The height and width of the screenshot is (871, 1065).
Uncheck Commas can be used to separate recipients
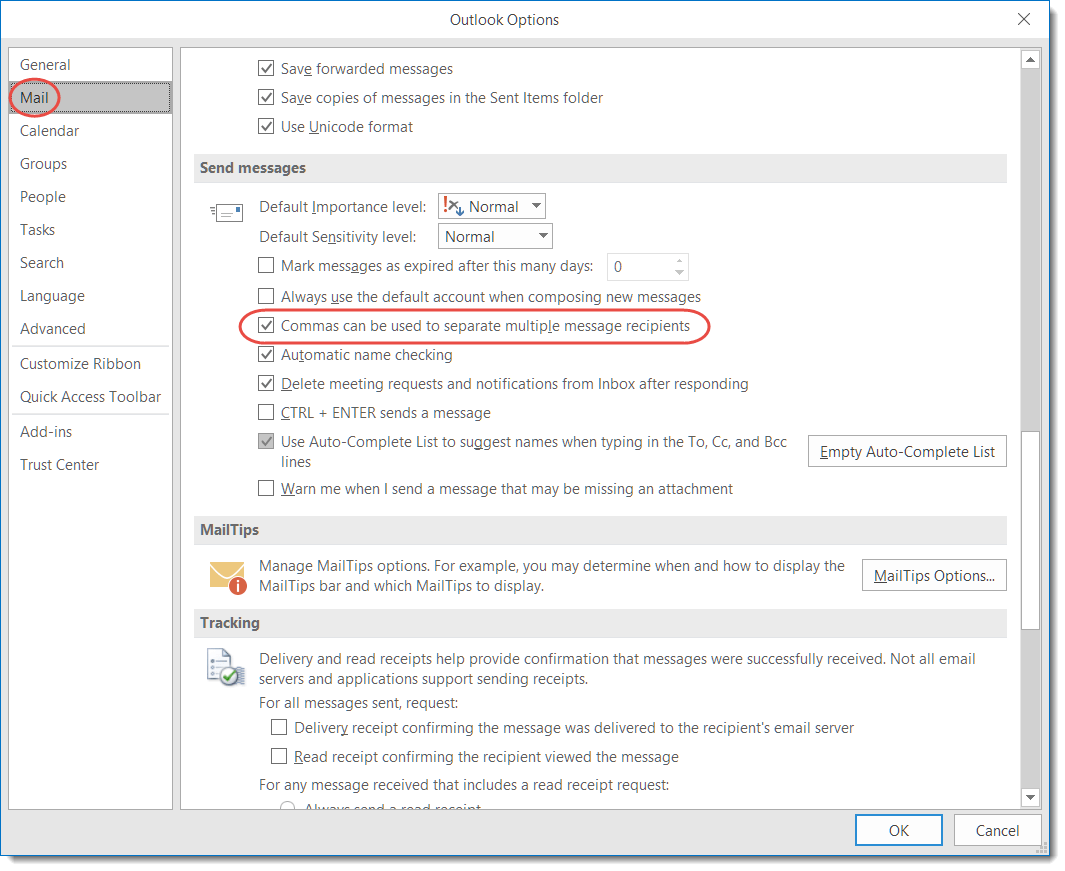pyautogui.click(x=266, y=325)
